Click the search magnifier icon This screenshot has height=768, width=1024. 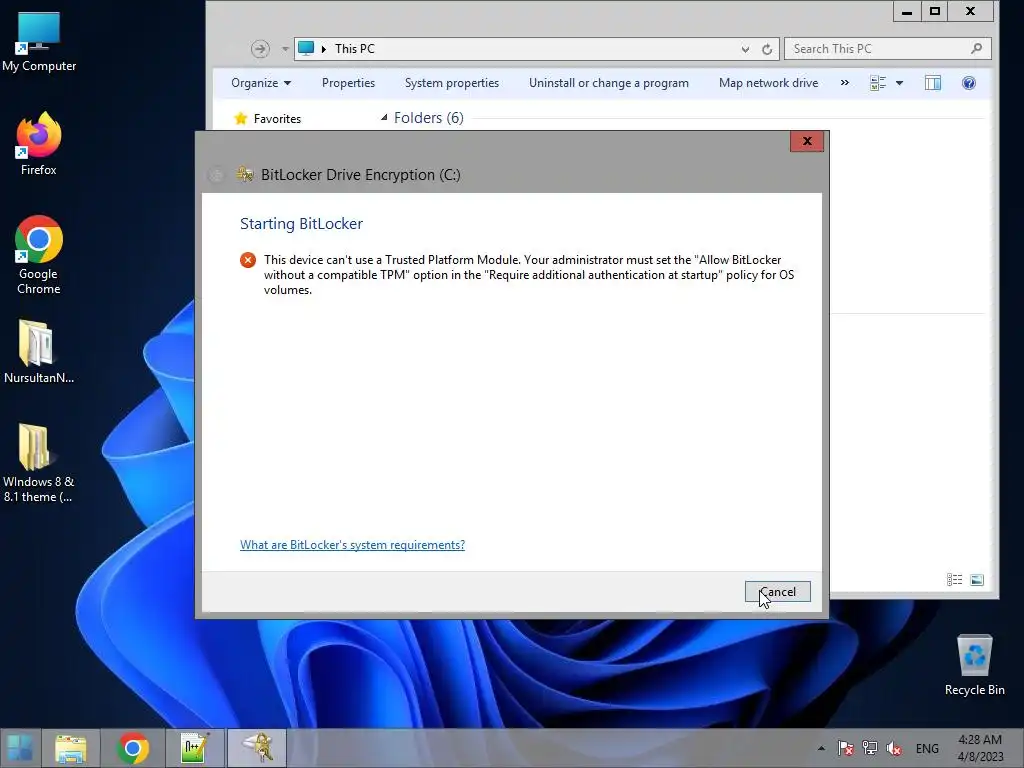point(977,48)
